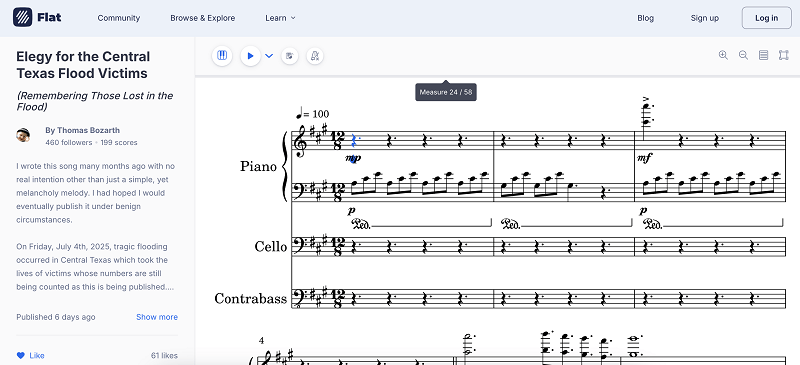Toggle the metronome icon

click(315, 56)
